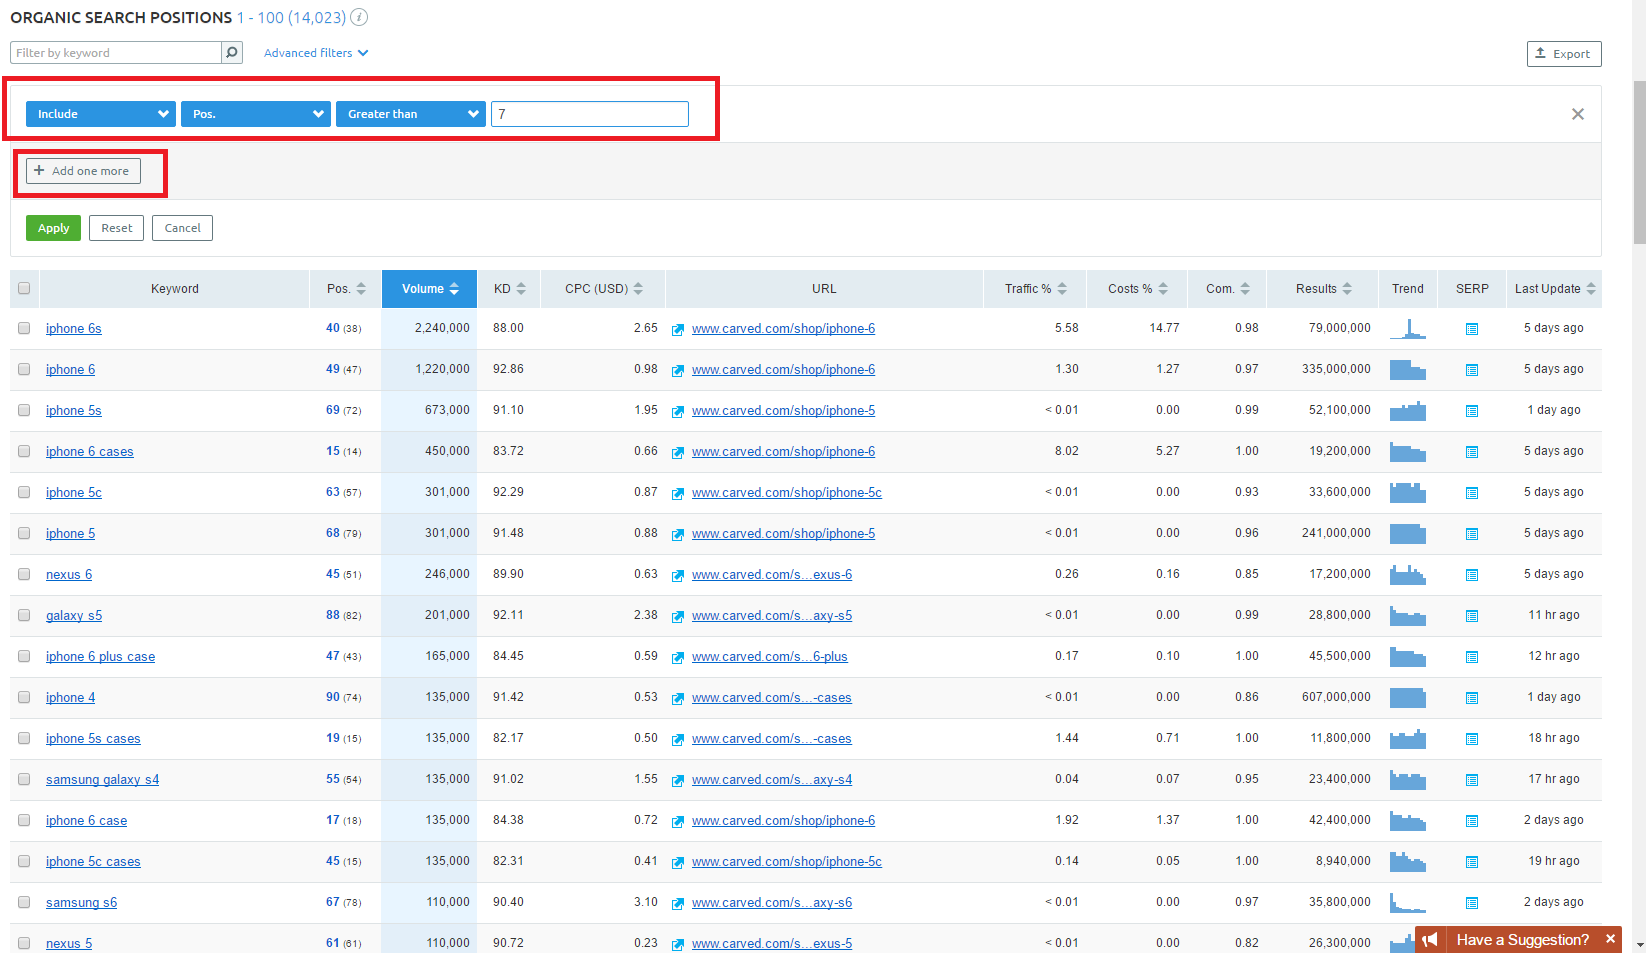Viewport: 1646px width, 953px height.
Task: Sort table by Traffic % column arrows
Action: [1062, 289]
